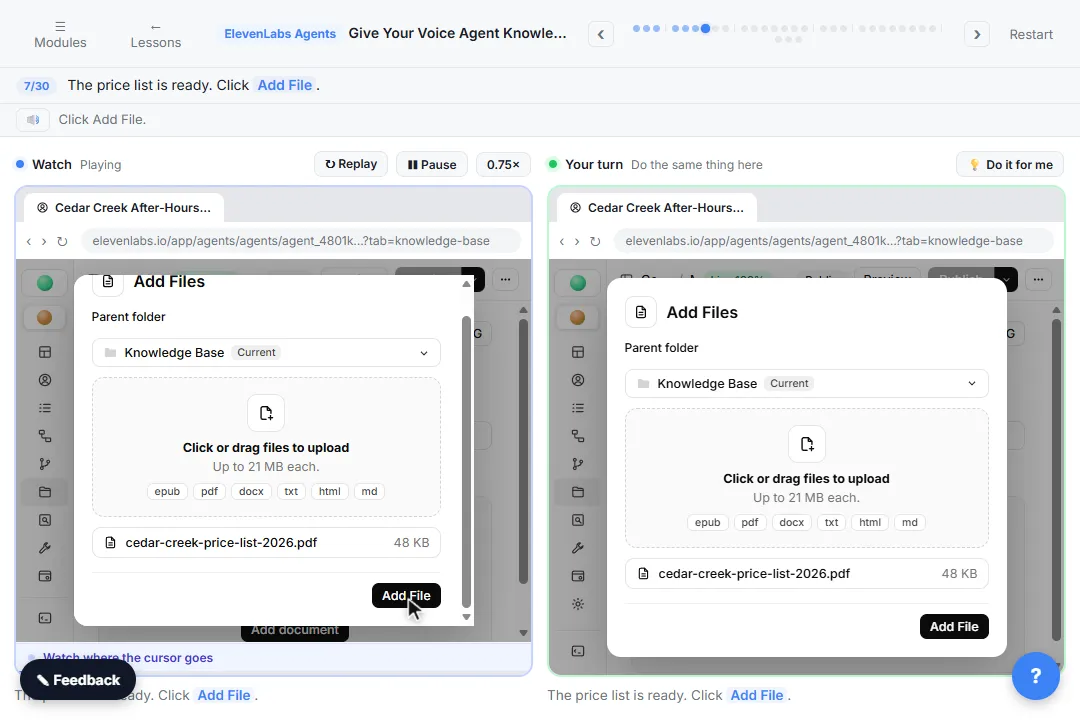Open the three-dot menu in Your turn pane
The width and height of the screenshot is (1080, 720).
pos(1039,280)
